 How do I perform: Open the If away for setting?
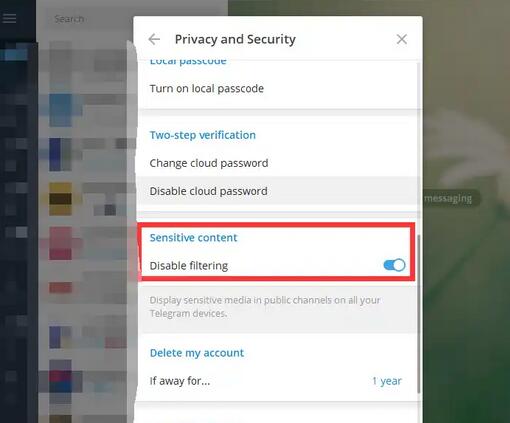[277, 381]
